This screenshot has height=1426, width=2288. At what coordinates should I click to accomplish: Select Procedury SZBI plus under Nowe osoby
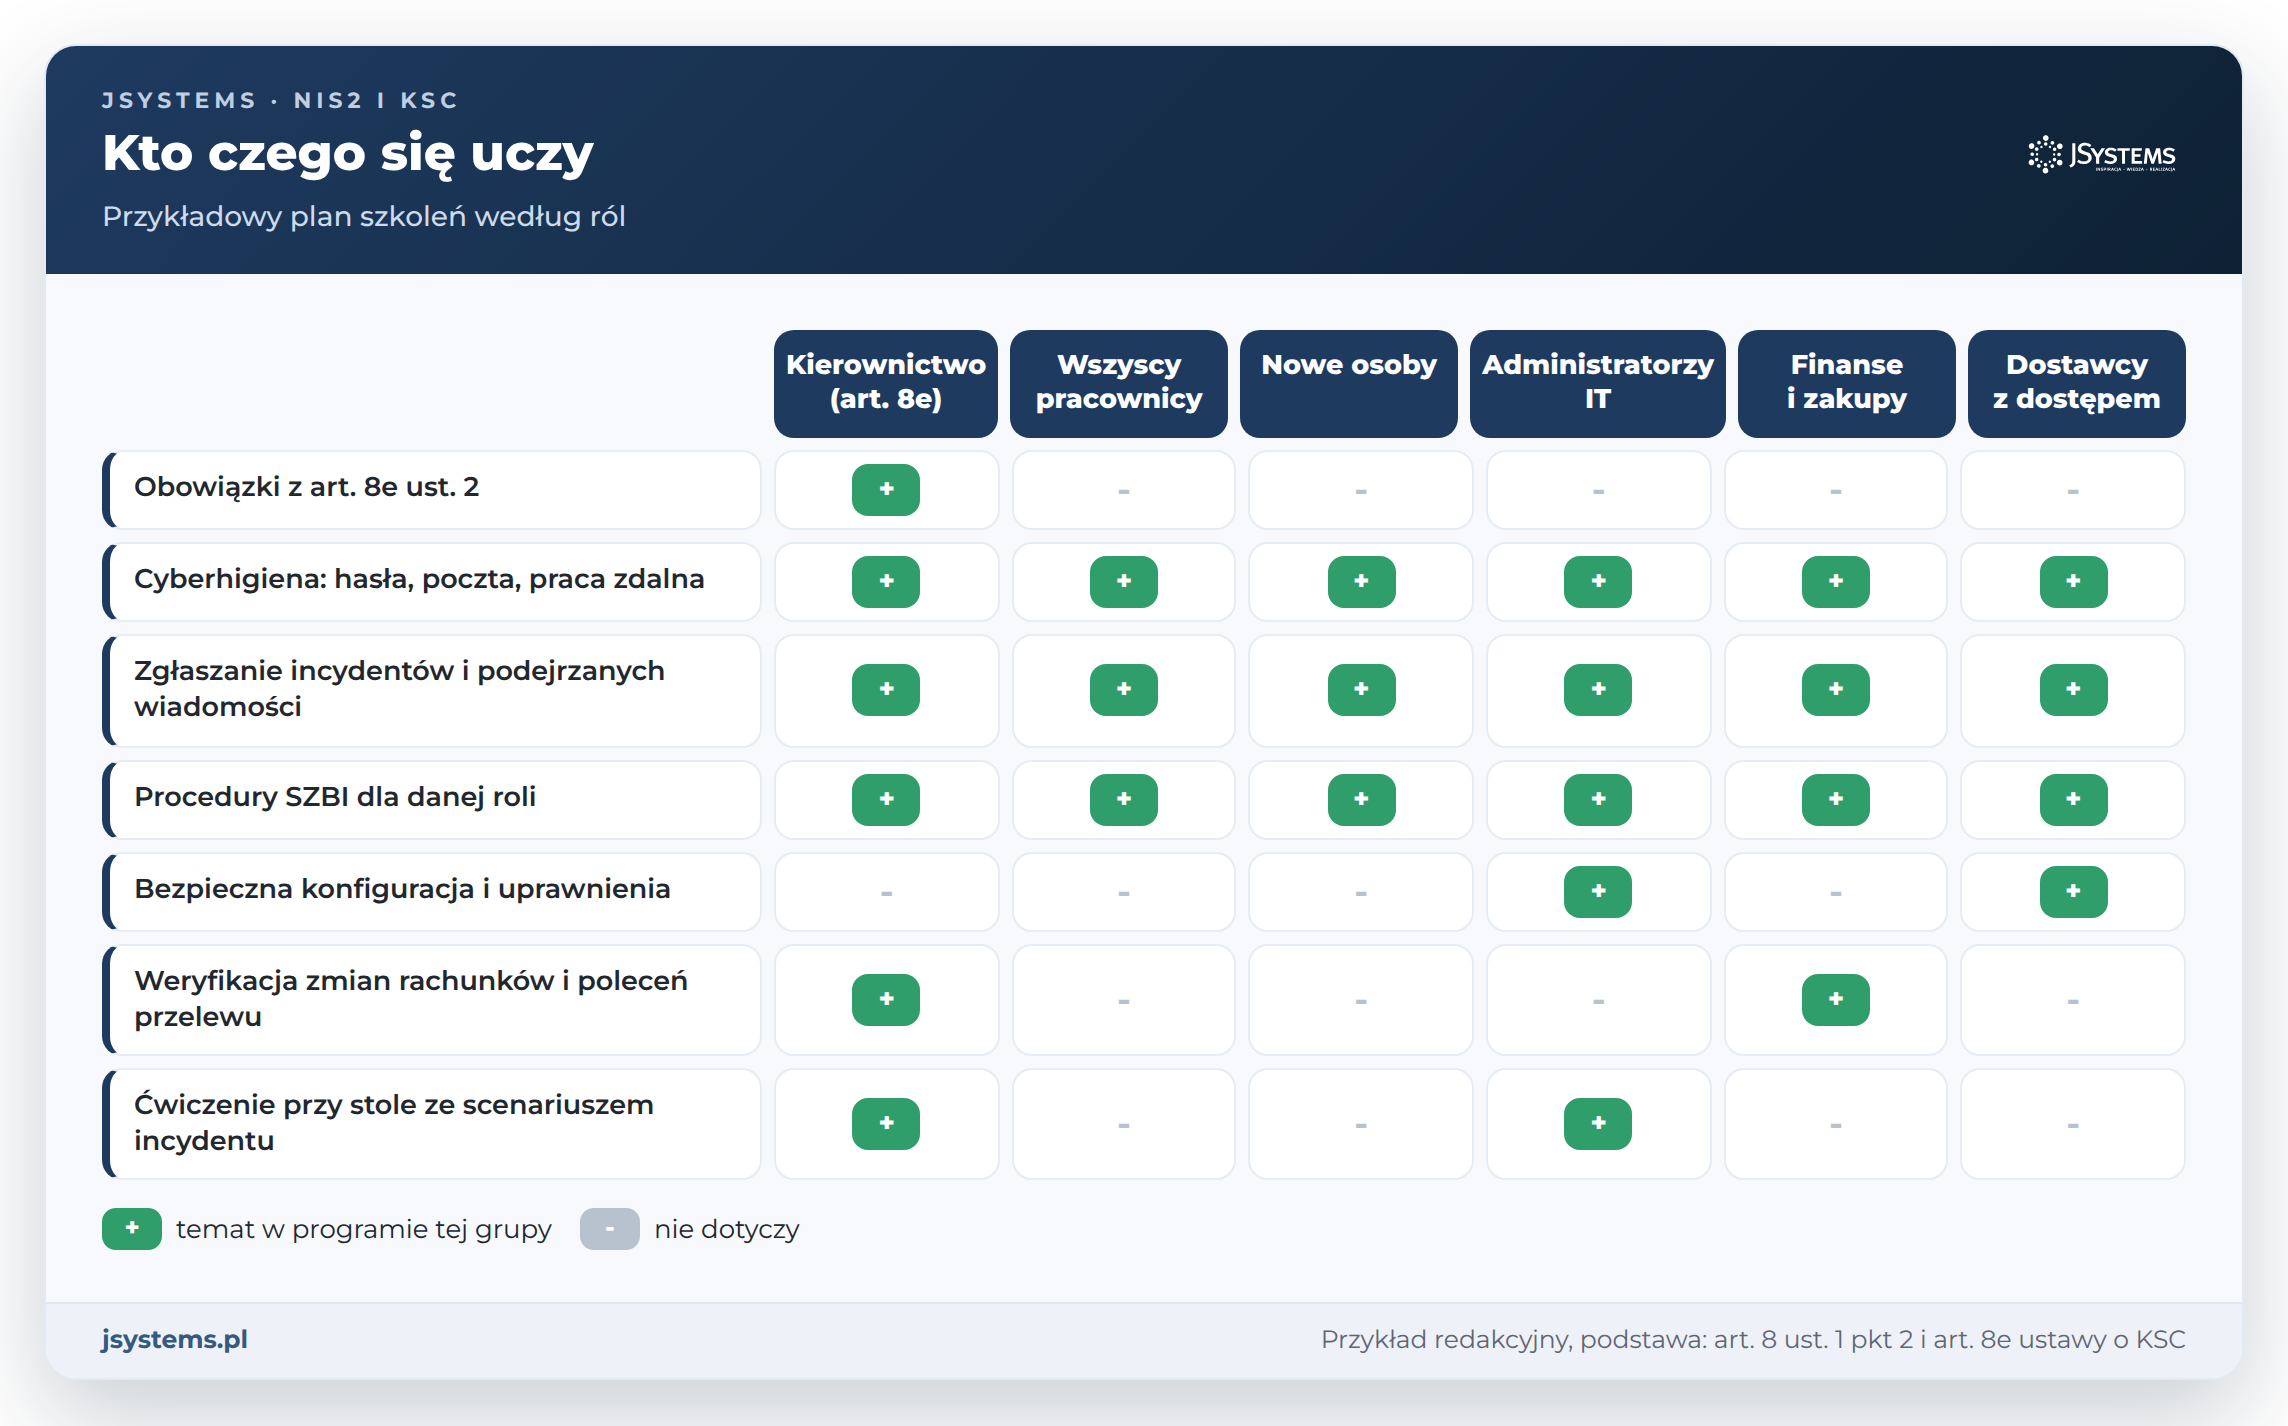[1361, 800]
